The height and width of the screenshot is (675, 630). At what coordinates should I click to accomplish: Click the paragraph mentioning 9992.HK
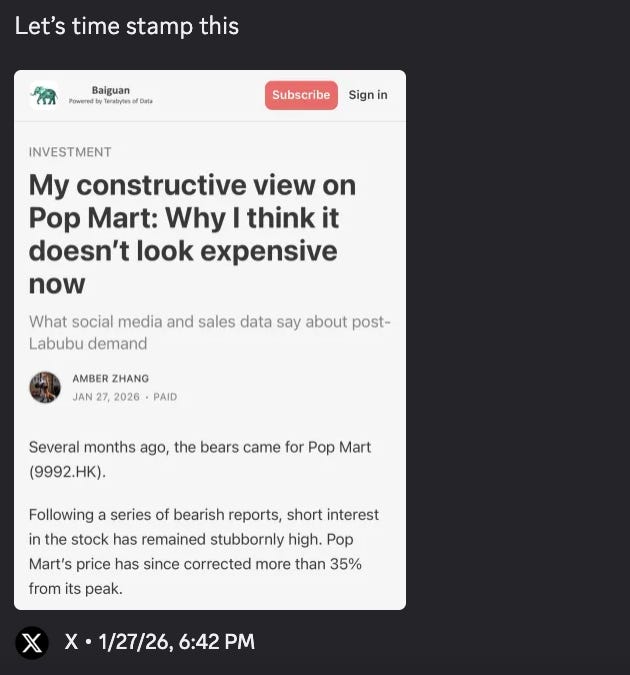pos(200,459)
